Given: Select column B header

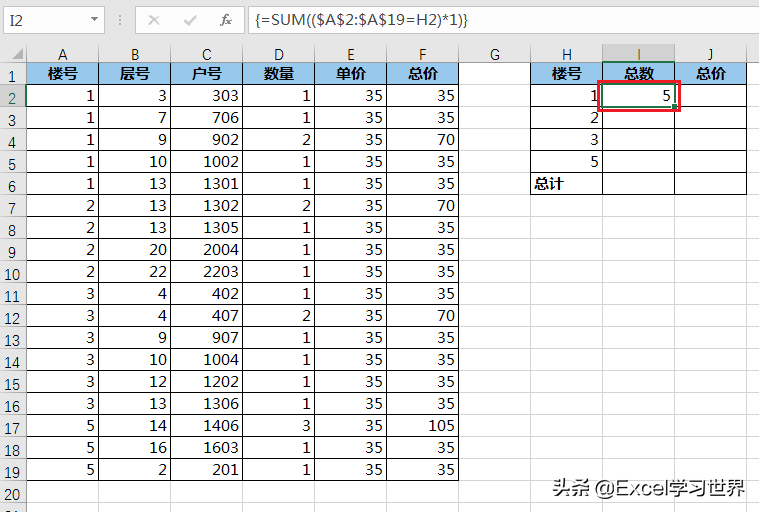Looking at the screenshot, I should (135, 54).
